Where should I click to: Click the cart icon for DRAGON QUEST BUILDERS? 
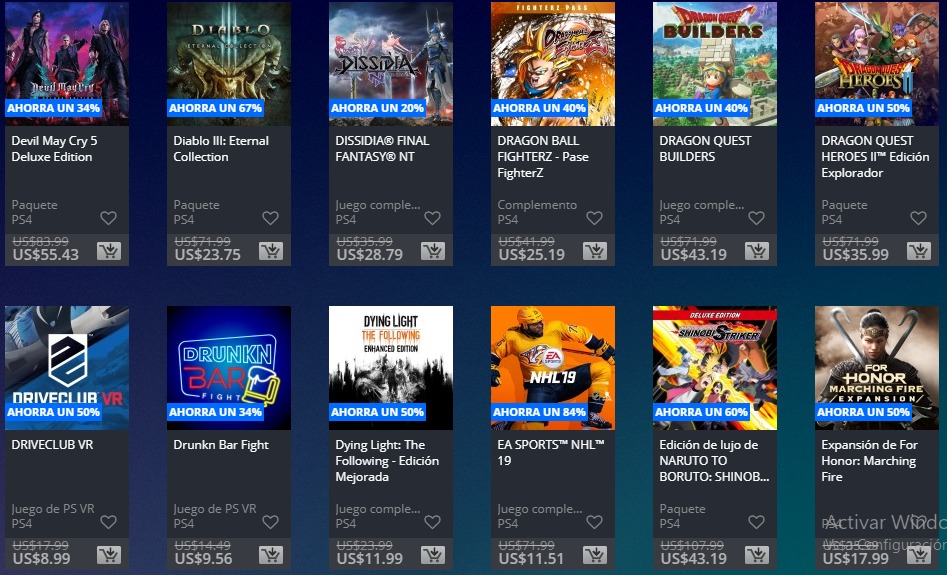point(757,251)
